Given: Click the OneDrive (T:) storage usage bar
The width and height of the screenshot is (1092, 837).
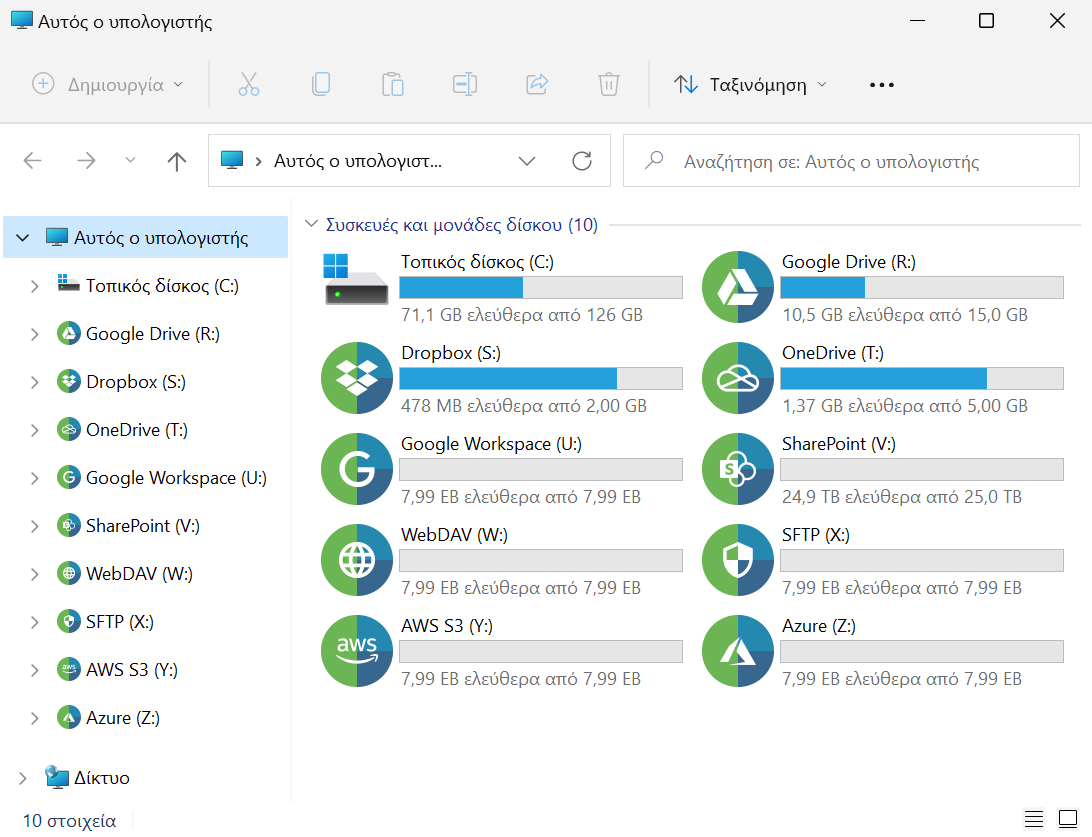Looking at the screenshot, I should (922, 379).
